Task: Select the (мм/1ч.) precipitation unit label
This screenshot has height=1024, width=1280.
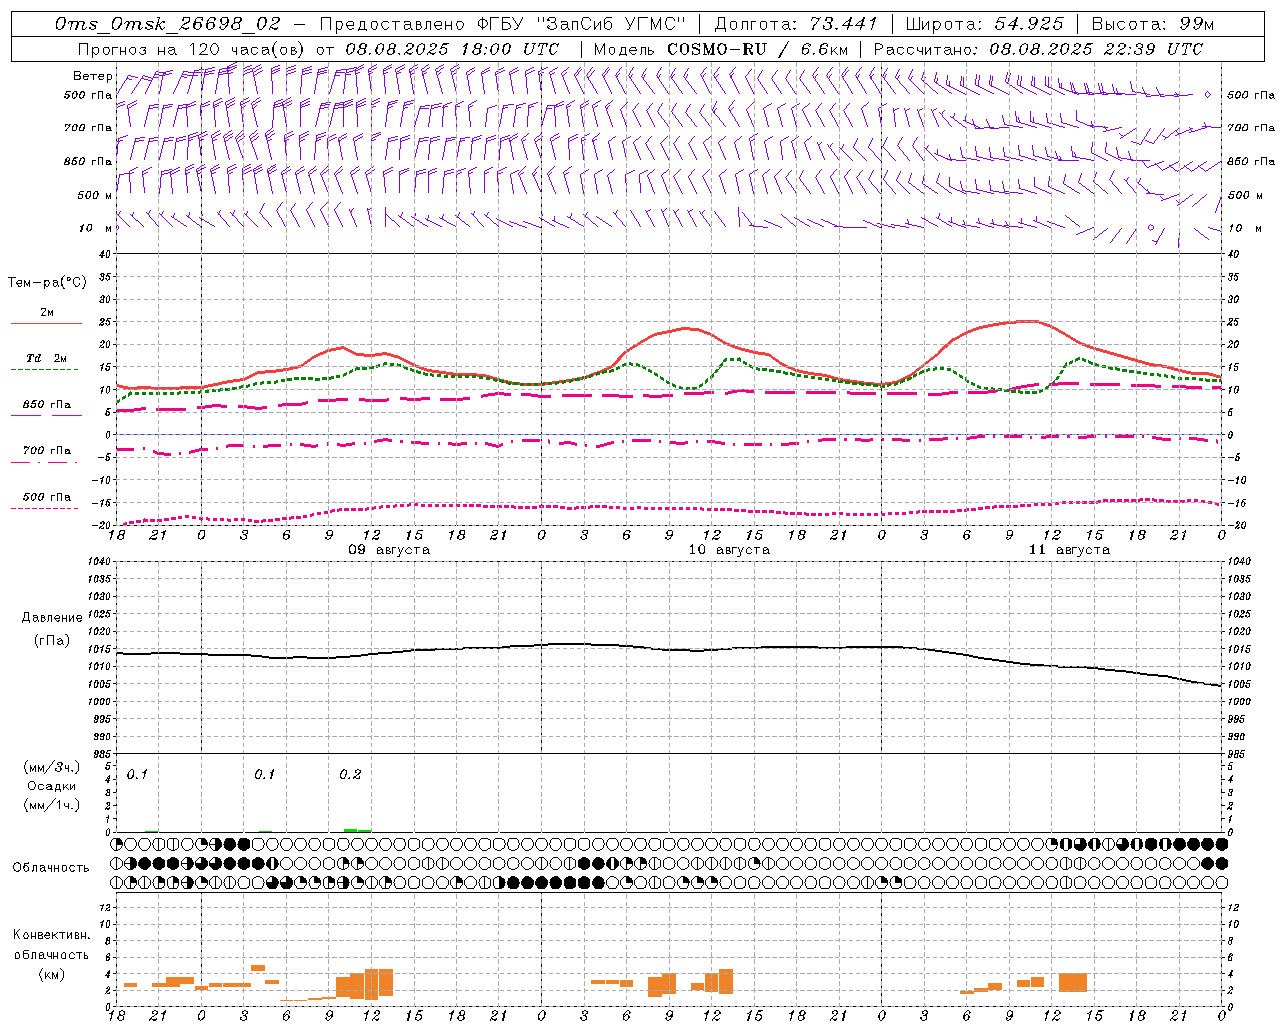Action: click(x=52, y=805)
